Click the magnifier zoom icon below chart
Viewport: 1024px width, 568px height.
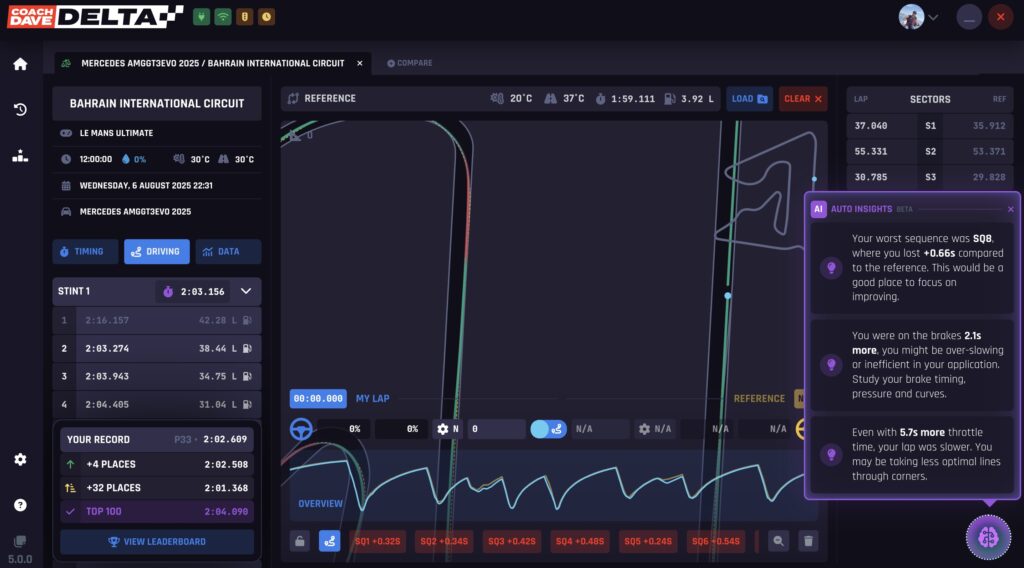pyautogui.click(x=778, y=541)
